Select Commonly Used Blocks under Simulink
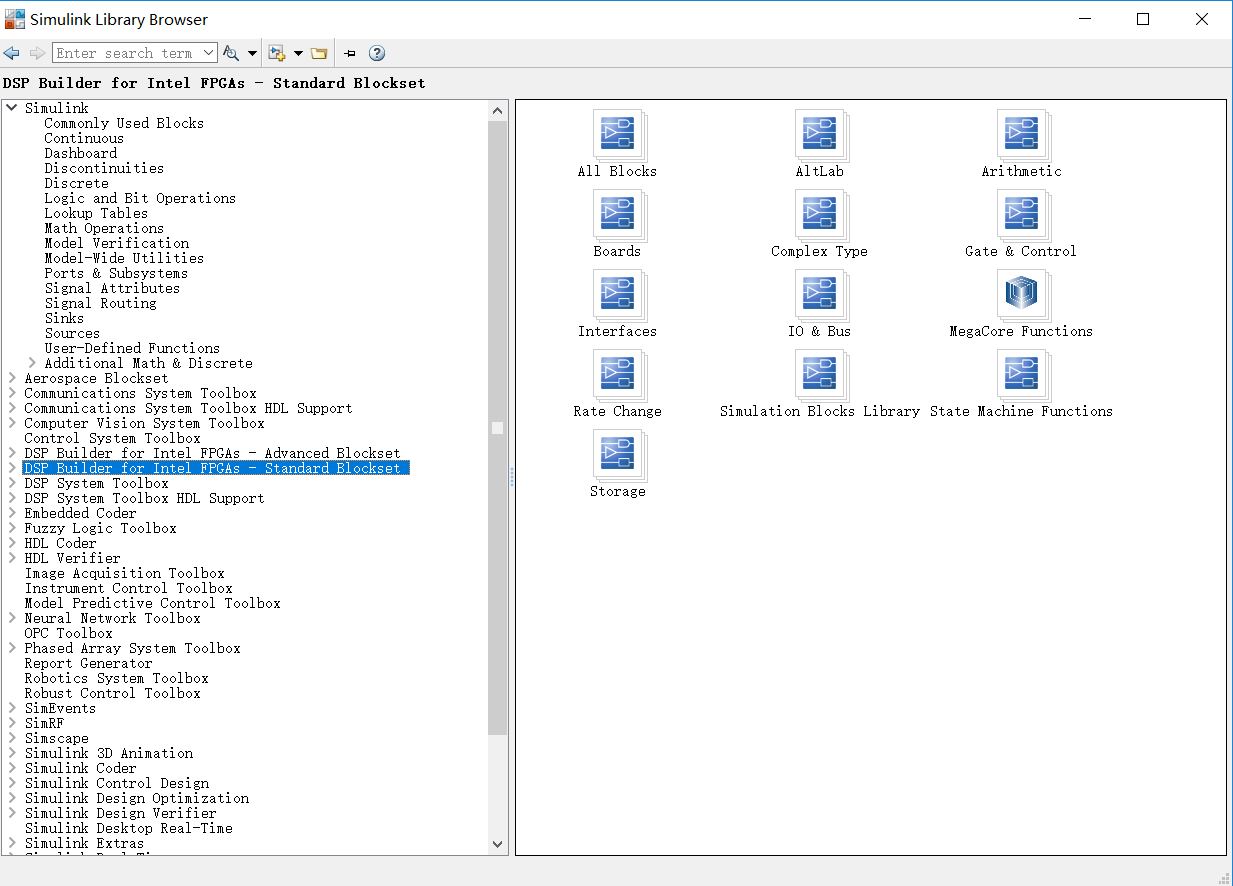Viewport: 1233px width, 886px height. [124, 122]
